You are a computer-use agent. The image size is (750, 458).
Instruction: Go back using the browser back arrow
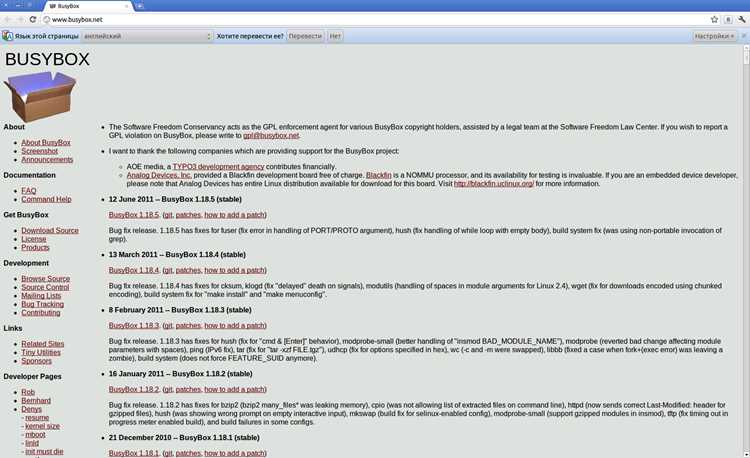tap(7, 20)
